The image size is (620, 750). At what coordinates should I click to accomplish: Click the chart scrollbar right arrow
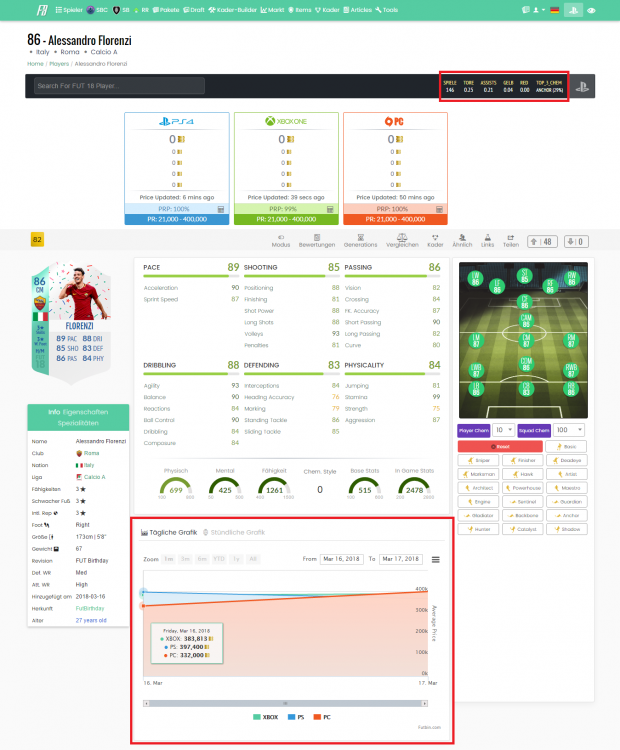pos(424,704)
